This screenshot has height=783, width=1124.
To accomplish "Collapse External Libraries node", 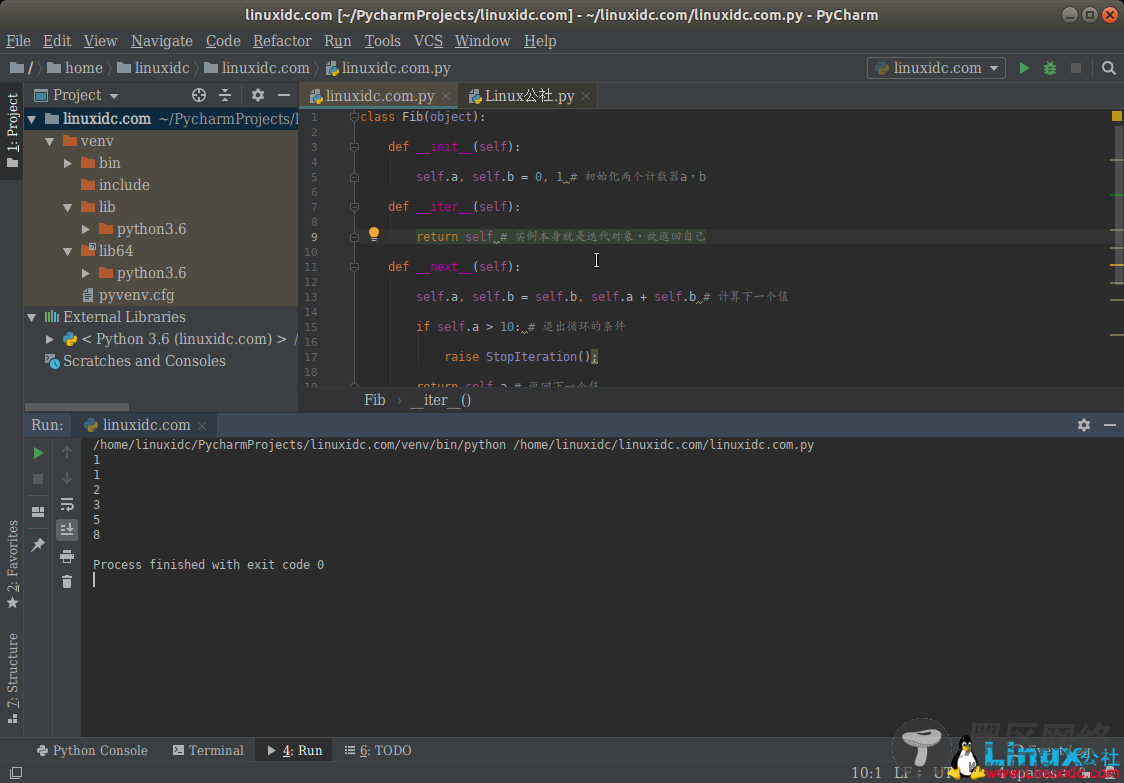I will pos(32,318).
